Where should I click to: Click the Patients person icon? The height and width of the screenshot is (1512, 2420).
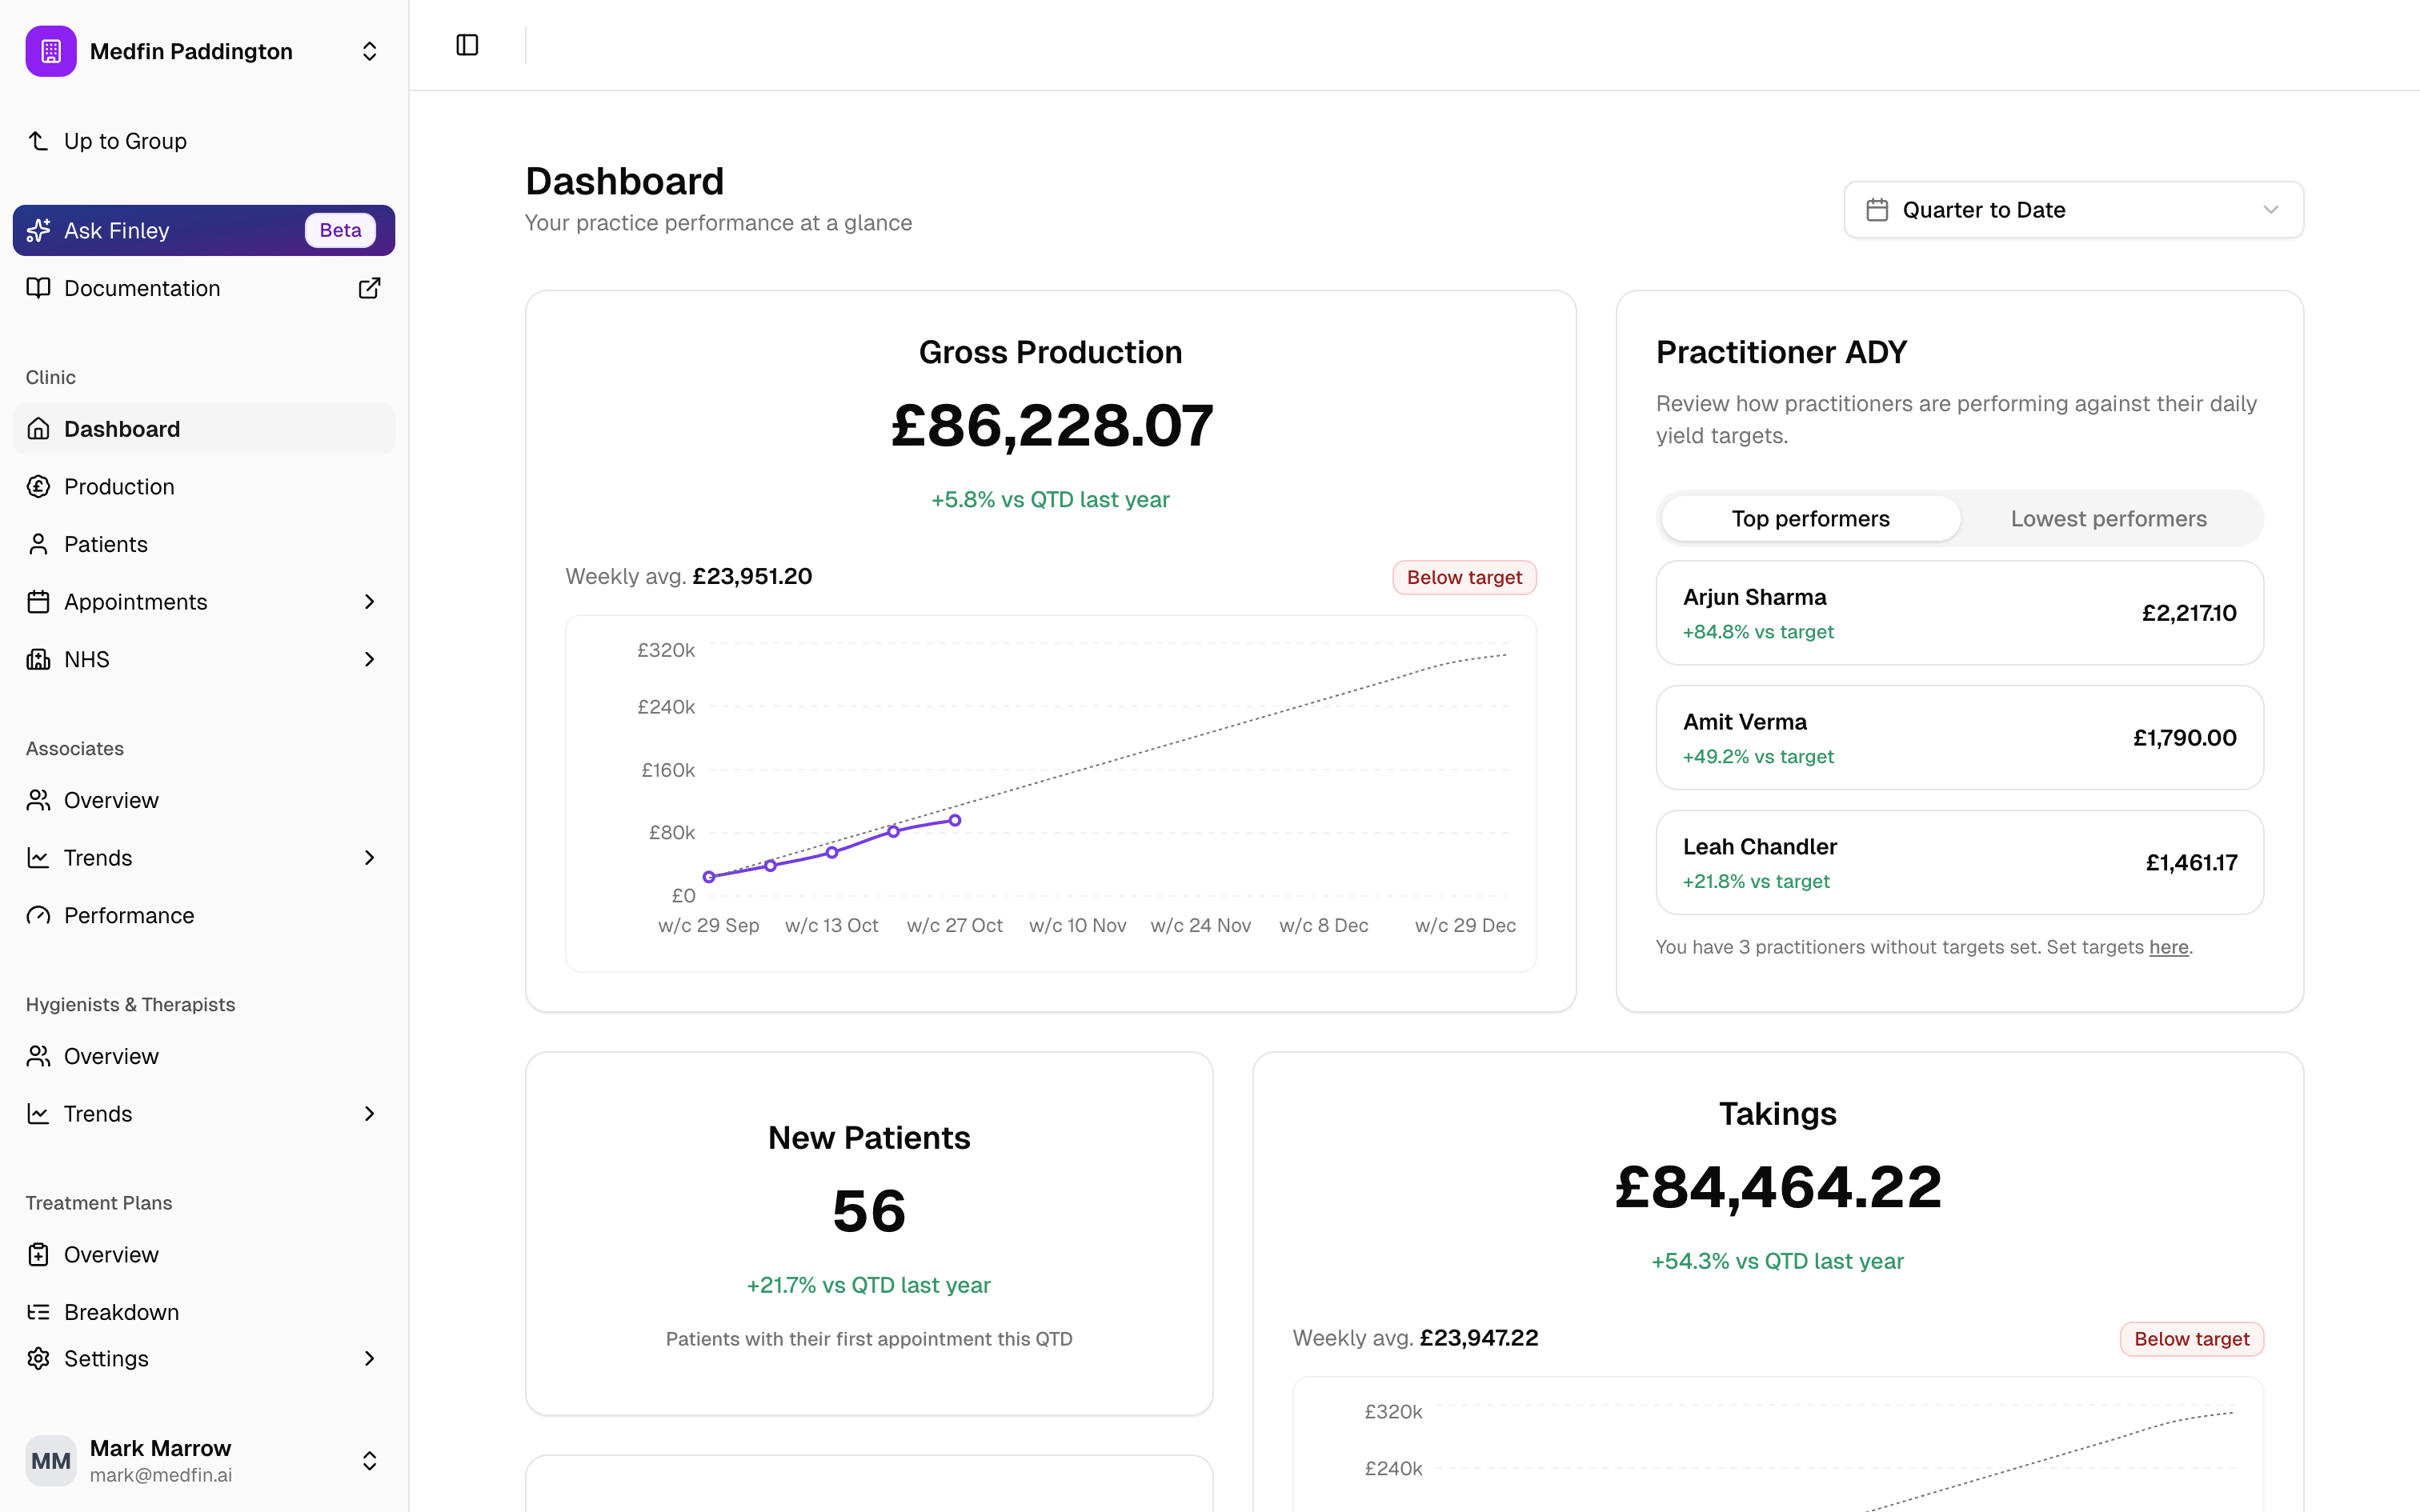tap(38, 544)
